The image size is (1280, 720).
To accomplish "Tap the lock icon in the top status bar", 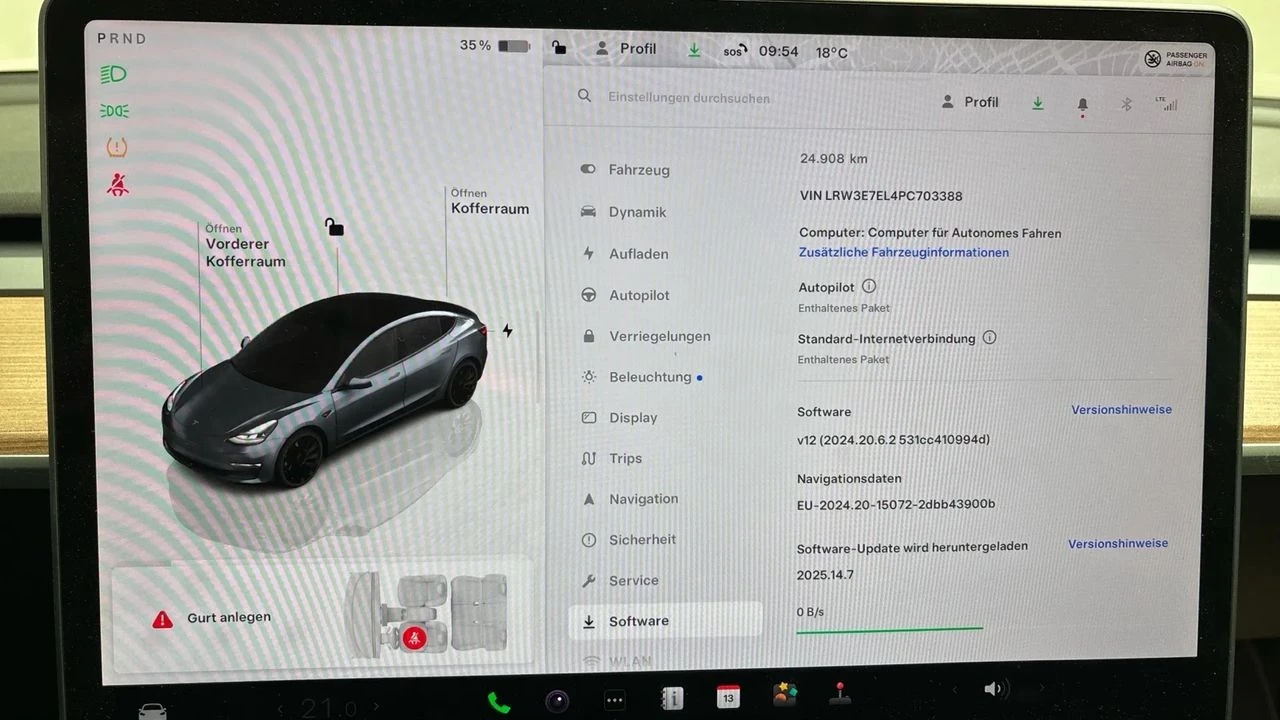I will 559,47.
